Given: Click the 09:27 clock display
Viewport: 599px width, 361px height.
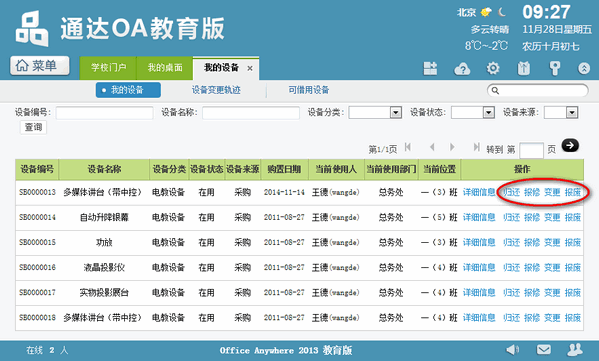Looking at the screenshot, I should click(x=546, y=12).
